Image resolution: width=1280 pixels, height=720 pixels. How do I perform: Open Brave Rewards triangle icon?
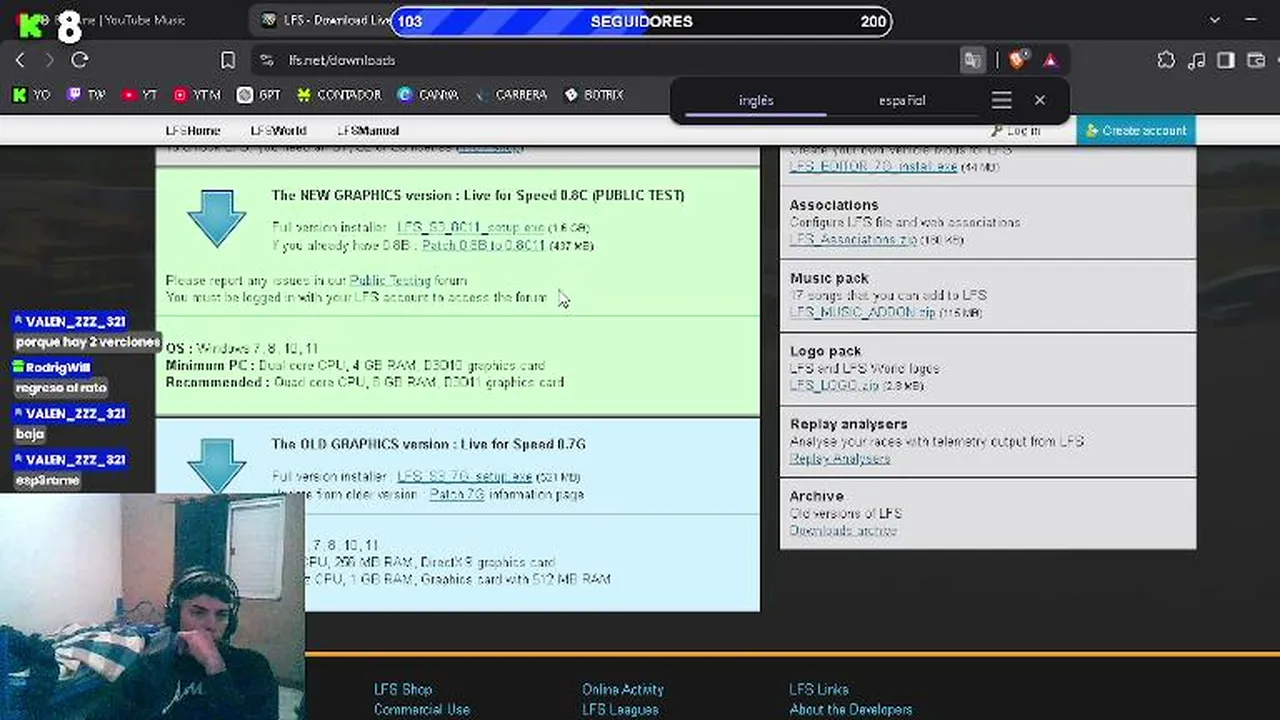(x=1050, y=60)
